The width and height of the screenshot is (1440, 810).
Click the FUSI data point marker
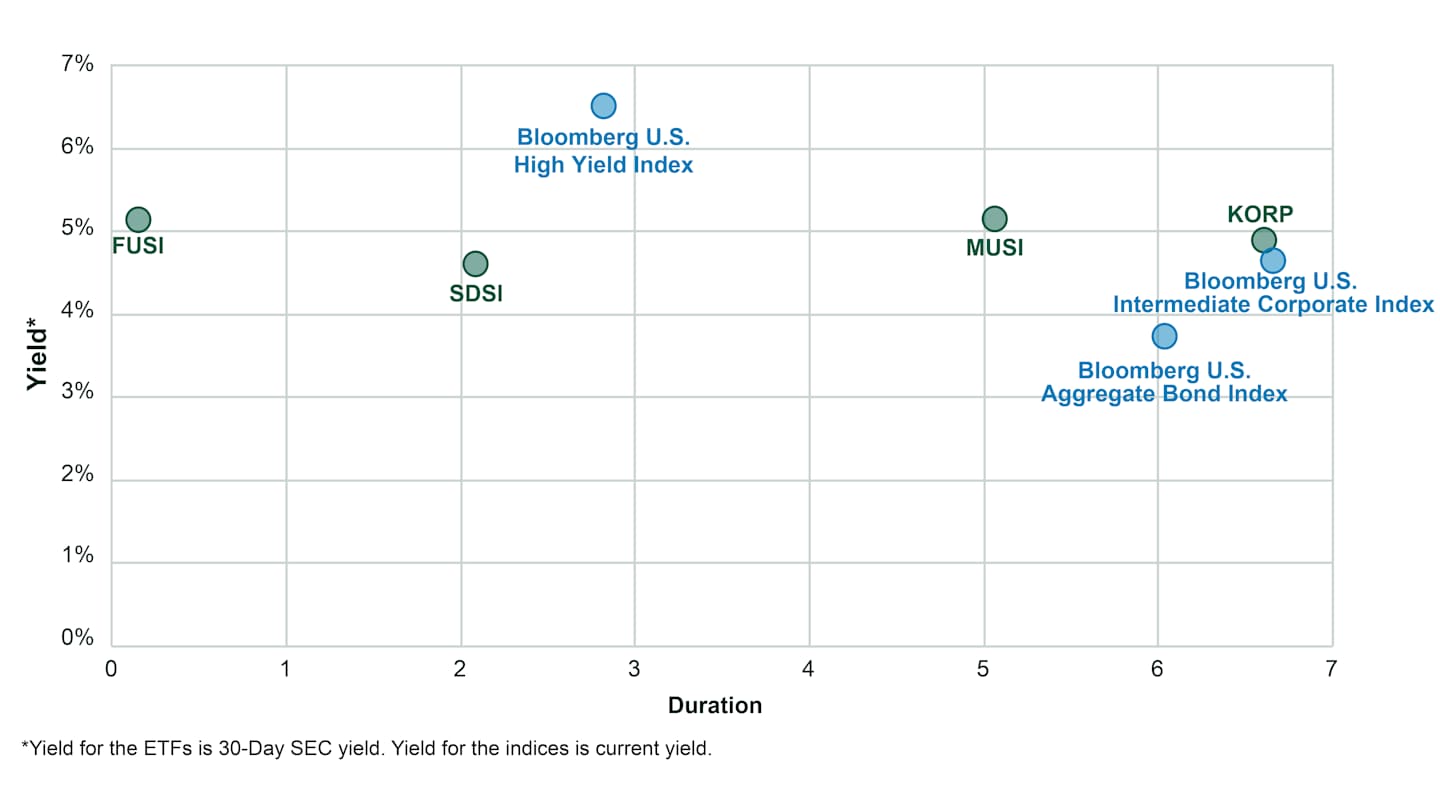coord(138,219)
